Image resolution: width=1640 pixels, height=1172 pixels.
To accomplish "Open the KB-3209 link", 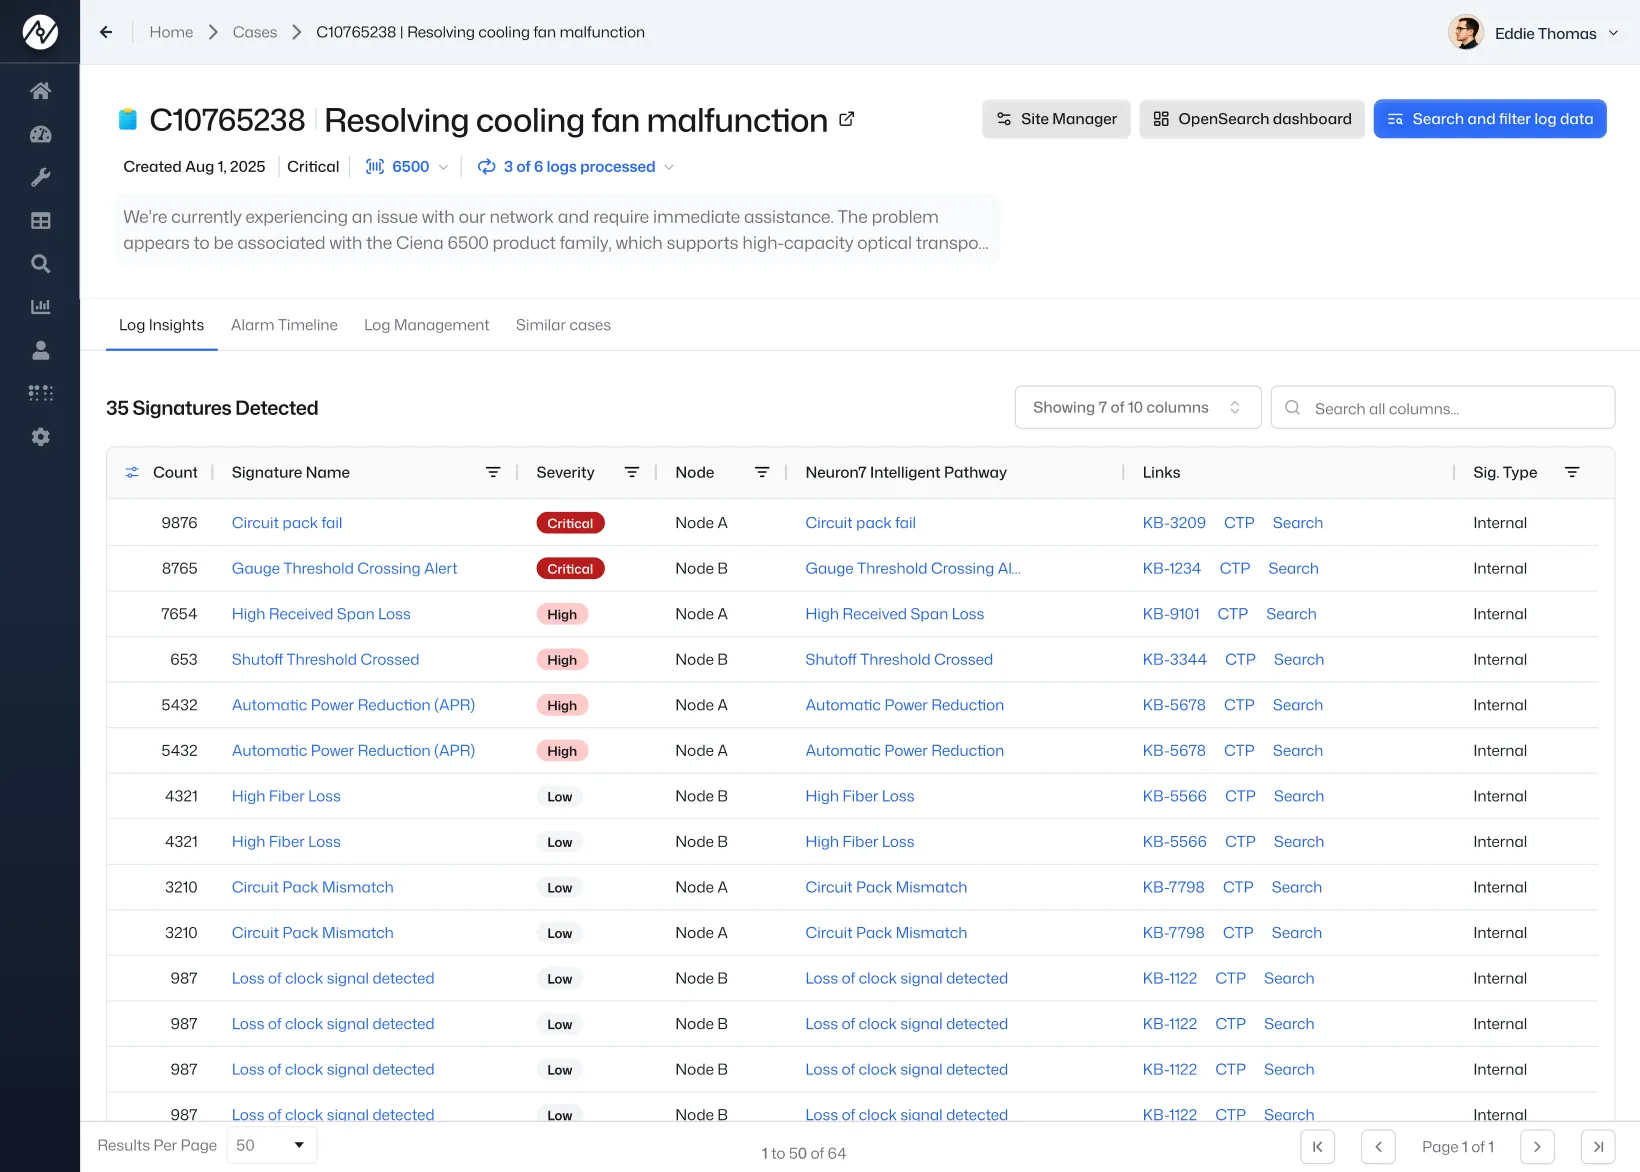I will pos(1174,523).
